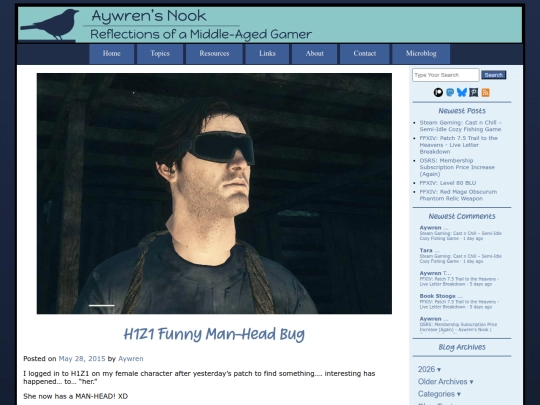540x405 pixels.
Task: Open the Steam Gaming: Cast n Chill post
Action: tap(460, 126)
